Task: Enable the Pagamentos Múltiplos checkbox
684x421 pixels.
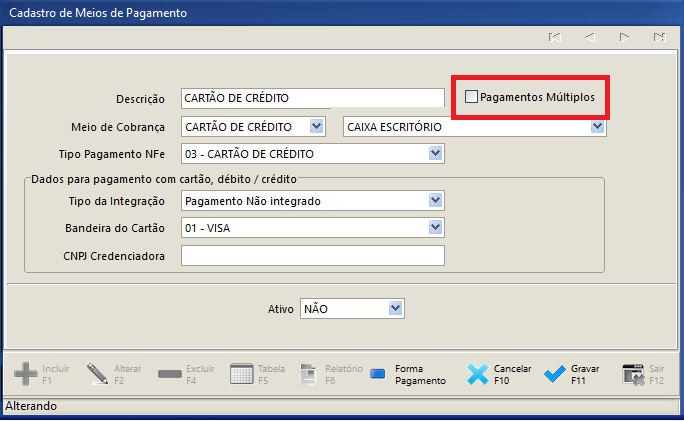Action: [471, 96]
